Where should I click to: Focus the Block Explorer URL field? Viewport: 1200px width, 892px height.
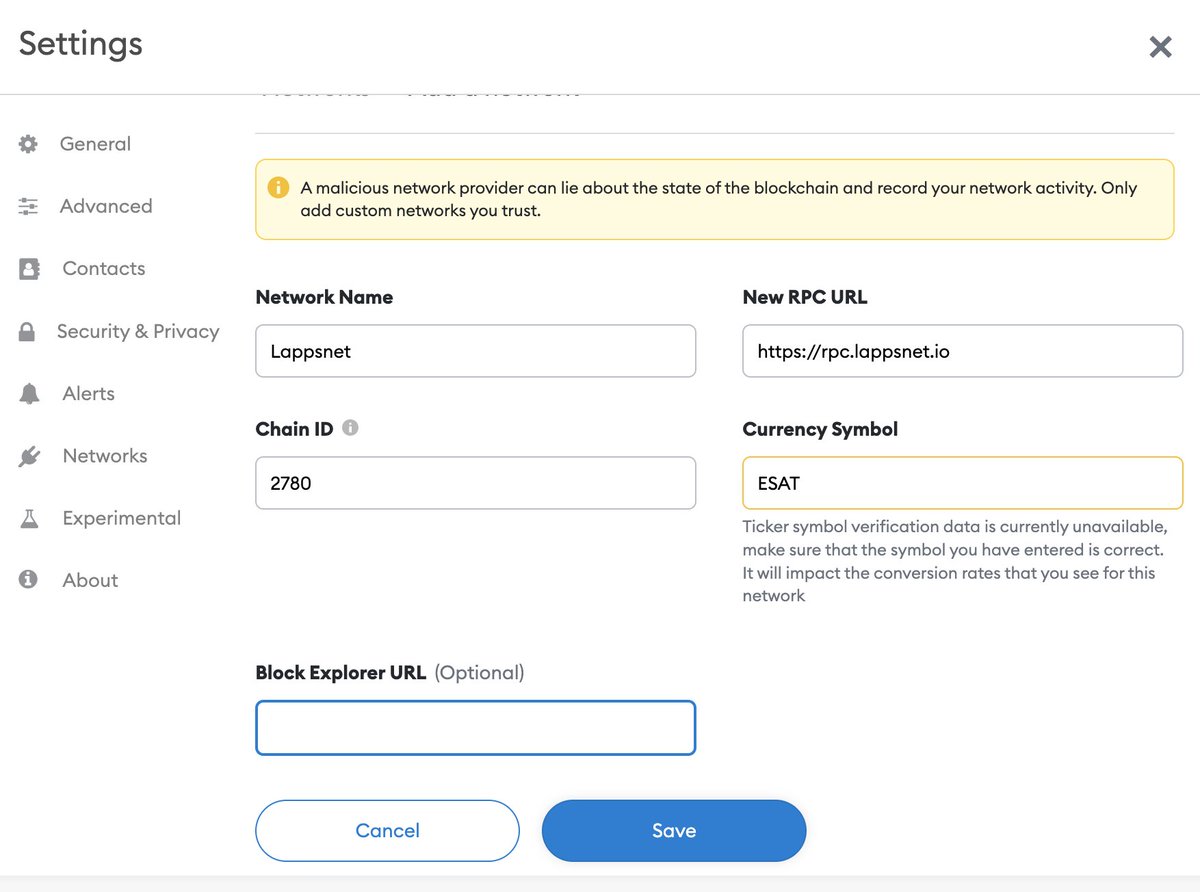(476, 727)
